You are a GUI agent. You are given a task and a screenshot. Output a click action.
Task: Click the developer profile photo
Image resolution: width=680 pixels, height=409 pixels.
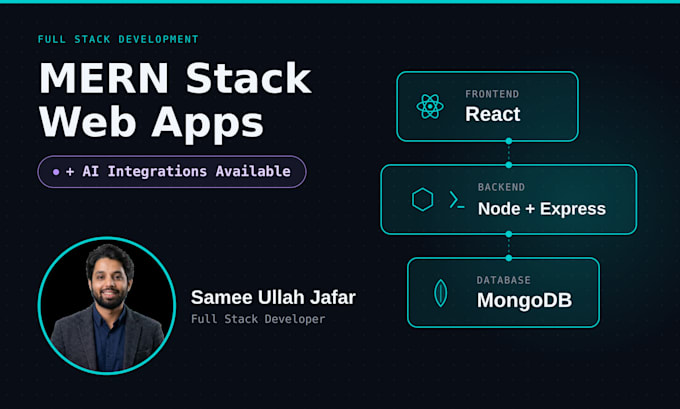107,306
